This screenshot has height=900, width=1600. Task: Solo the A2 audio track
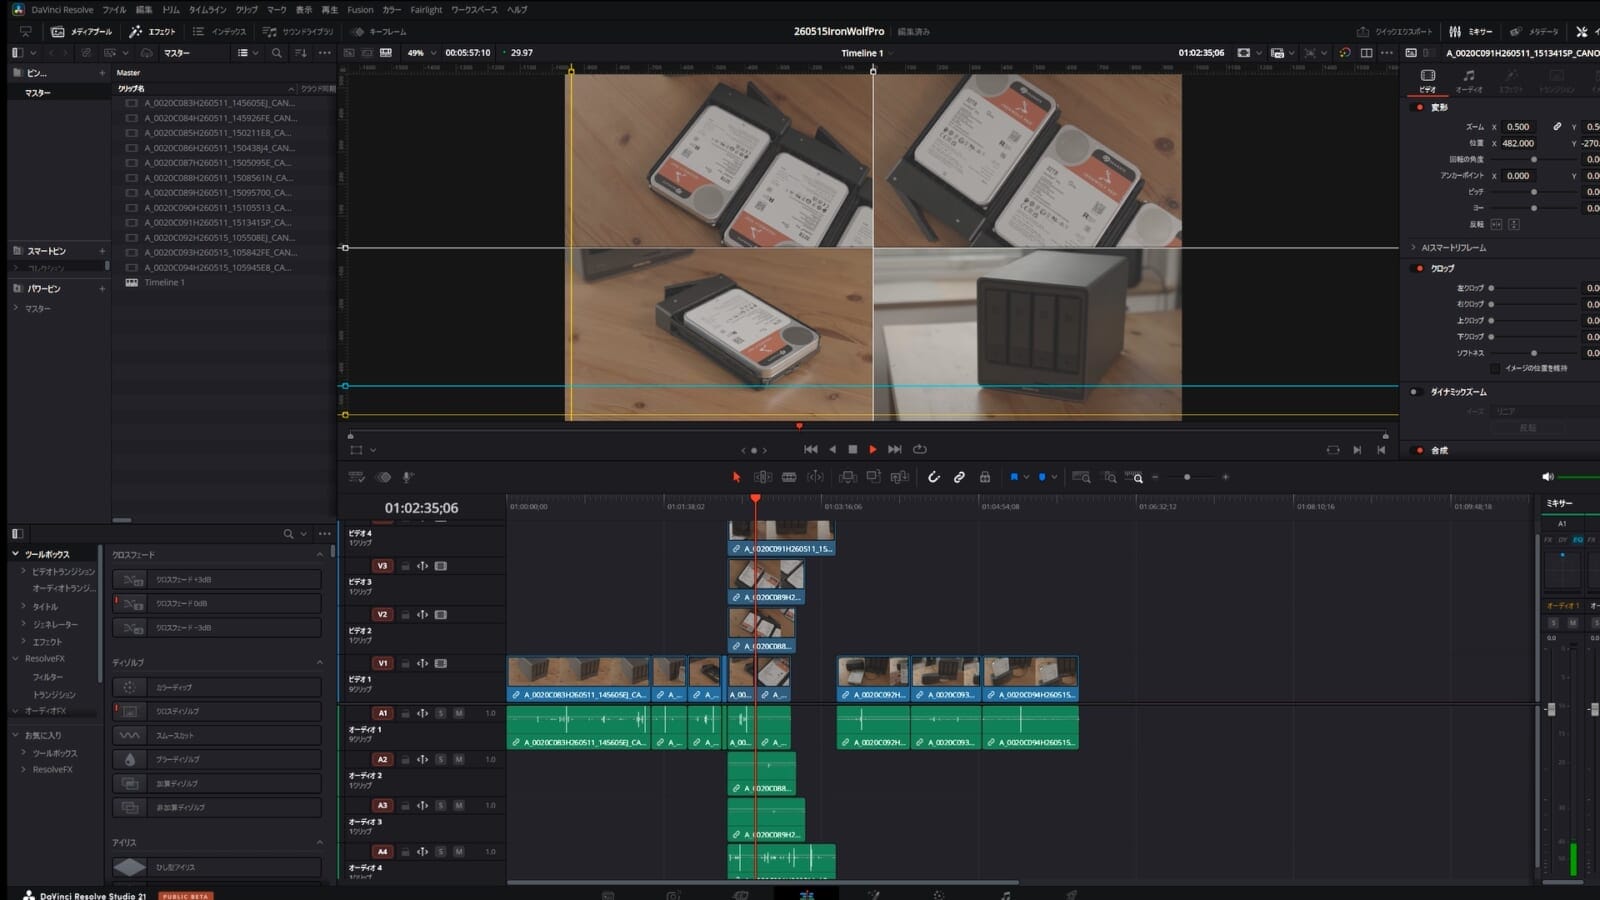click(440, 759)
